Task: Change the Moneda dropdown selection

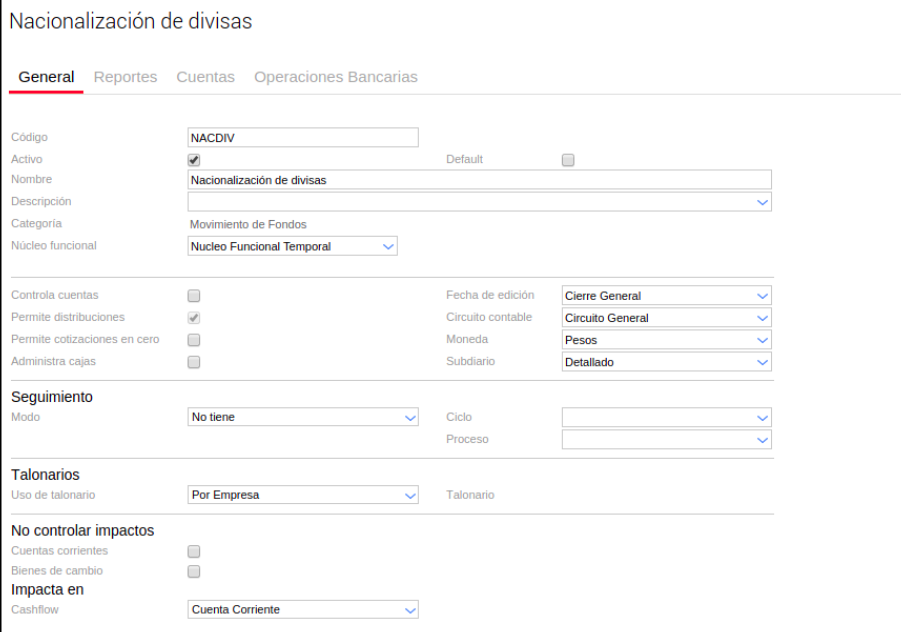Action: tap(666, 340)
